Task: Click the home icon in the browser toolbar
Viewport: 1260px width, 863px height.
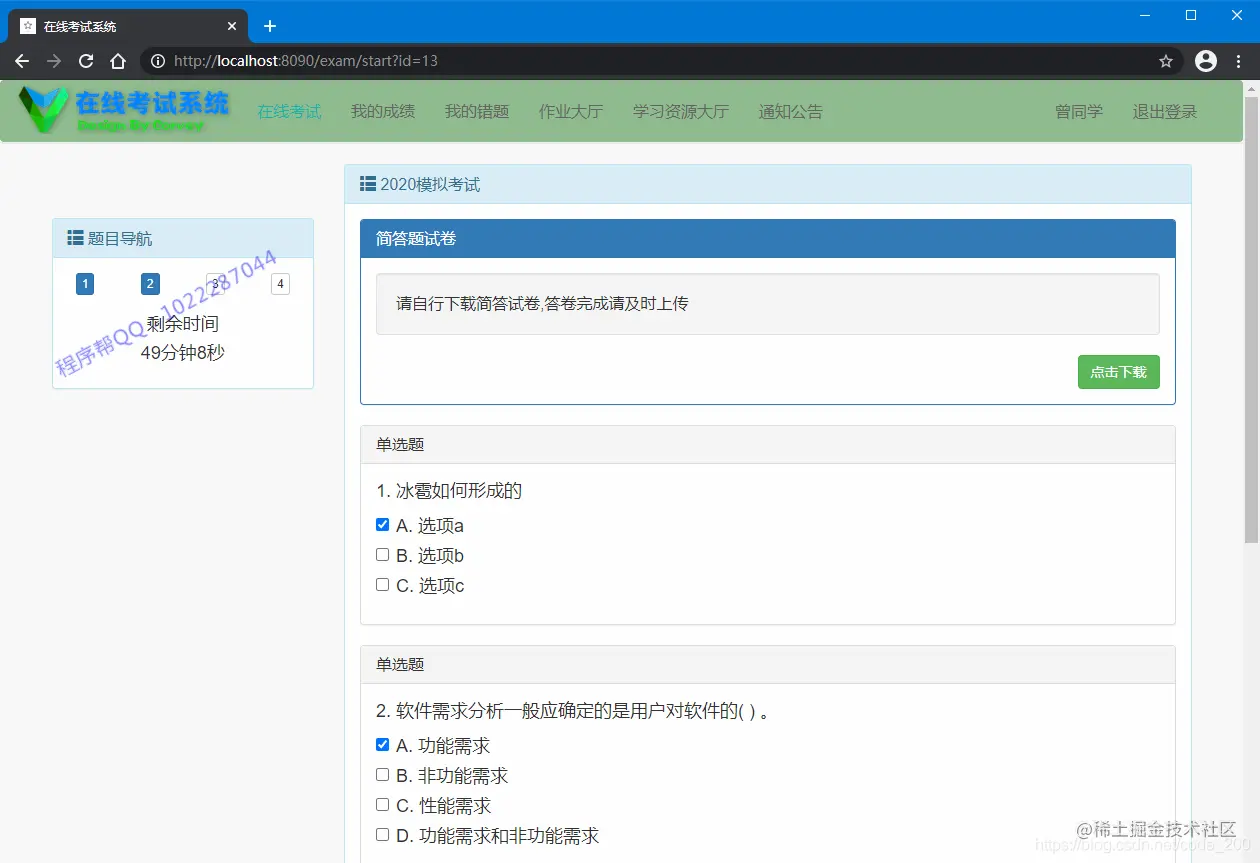Action: click(x=120, y=60)
